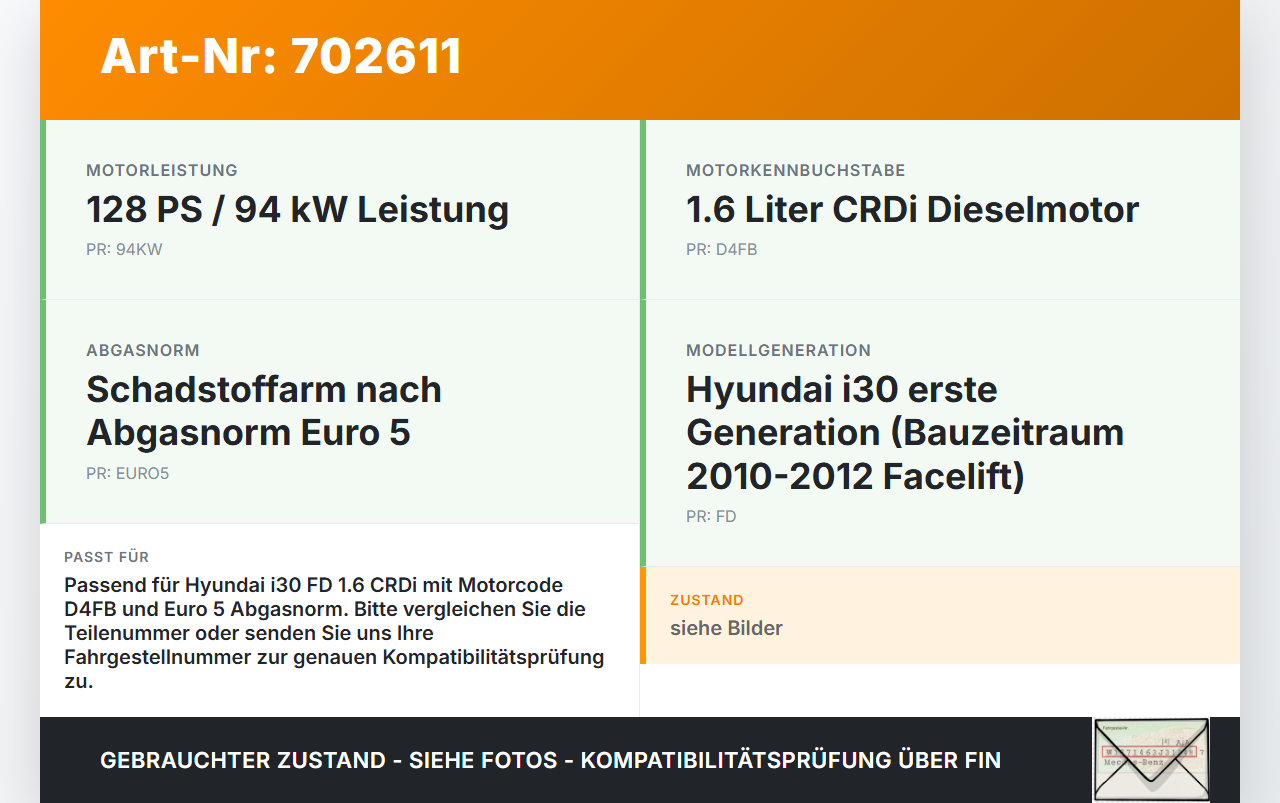Click the 'ABGASNORM' label

143,351
